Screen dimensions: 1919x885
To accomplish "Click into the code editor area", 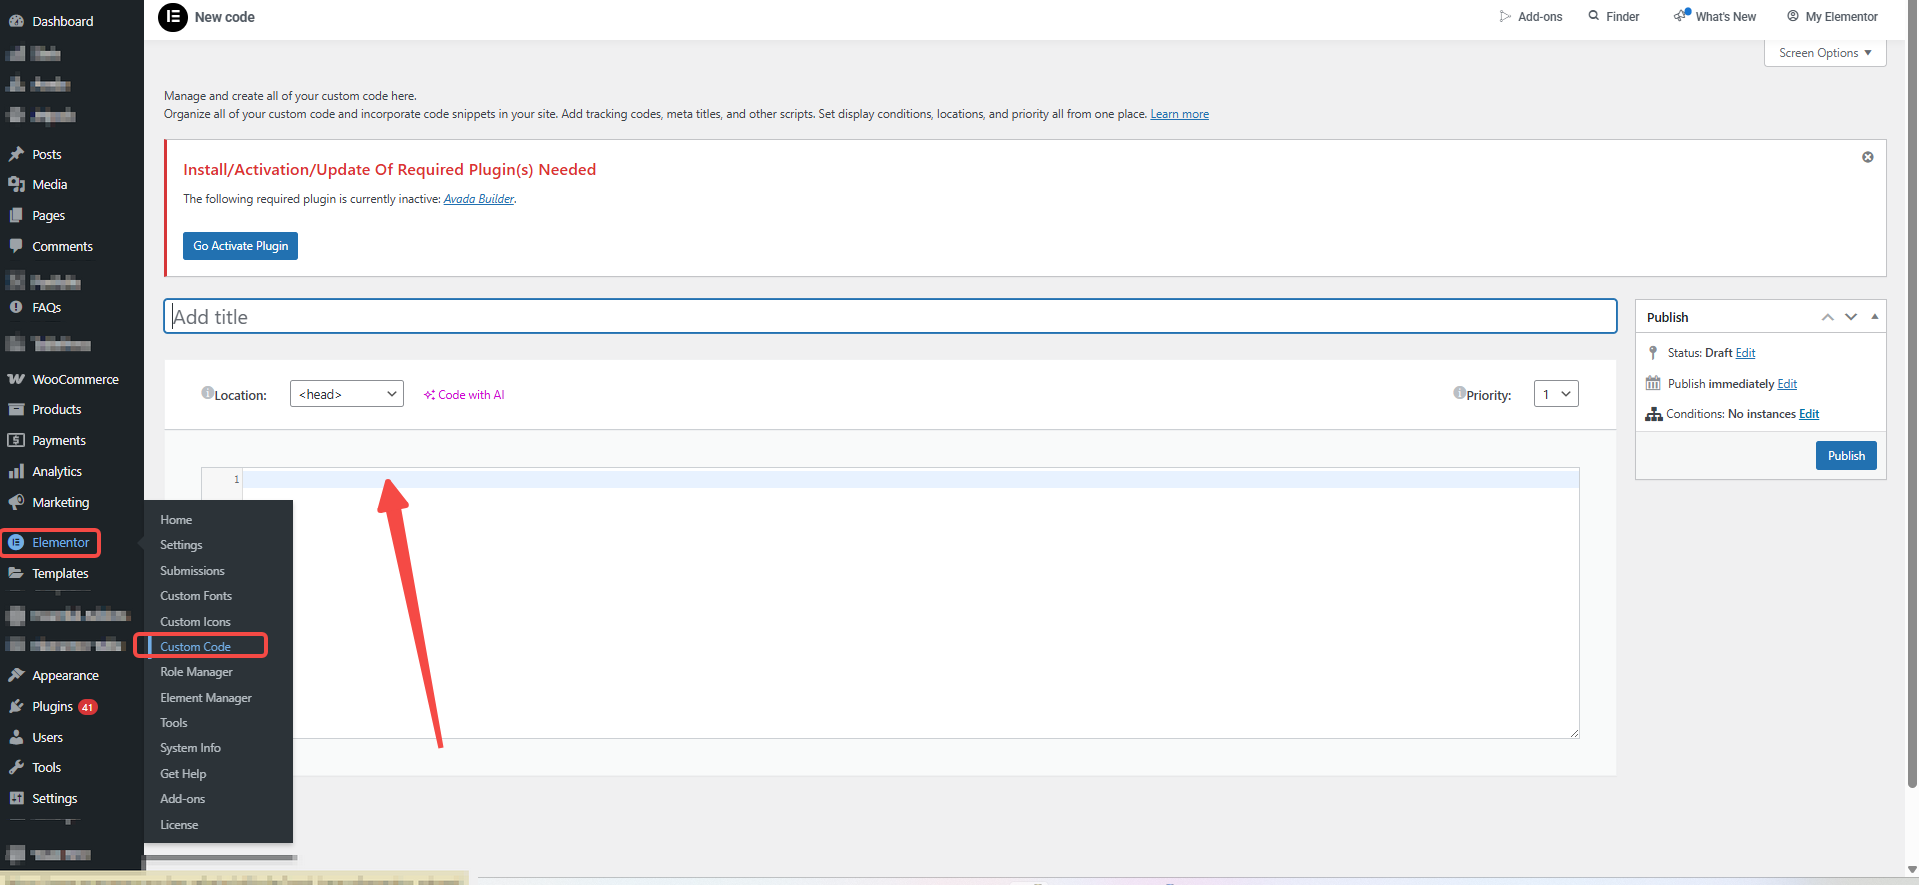I will (910, 603).
